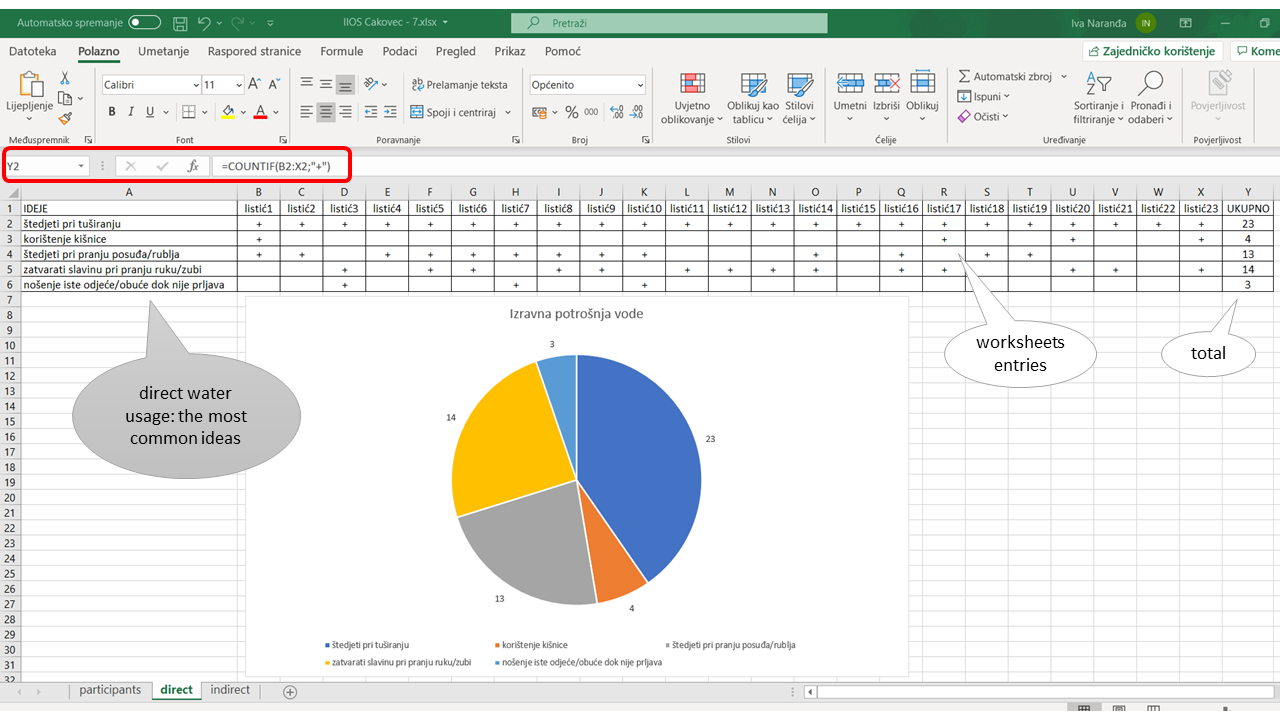Click the increase decimal icon
1280x720 pixels.
617,112
